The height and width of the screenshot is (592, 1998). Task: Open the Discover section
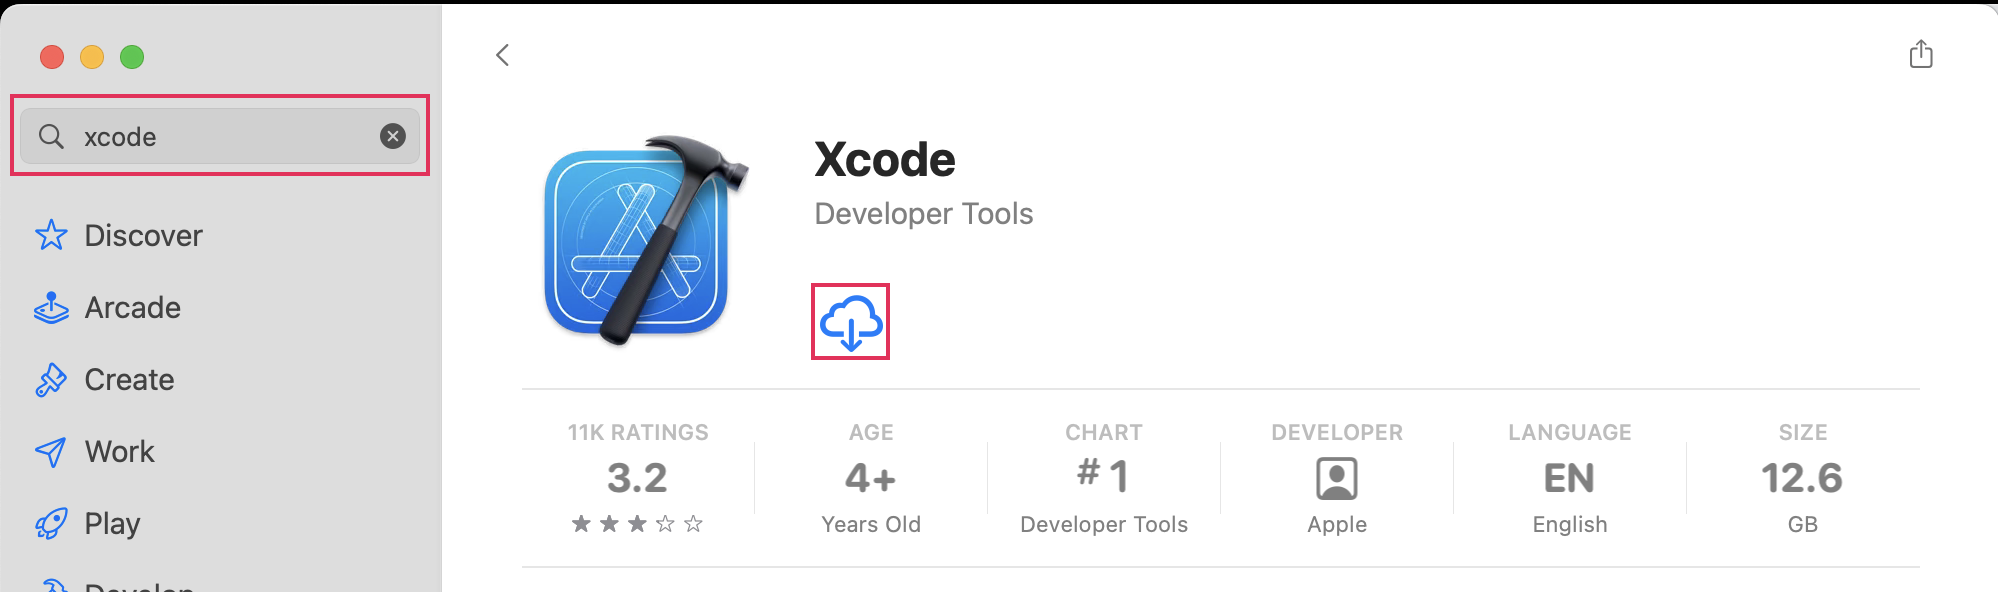click(143, 236)
